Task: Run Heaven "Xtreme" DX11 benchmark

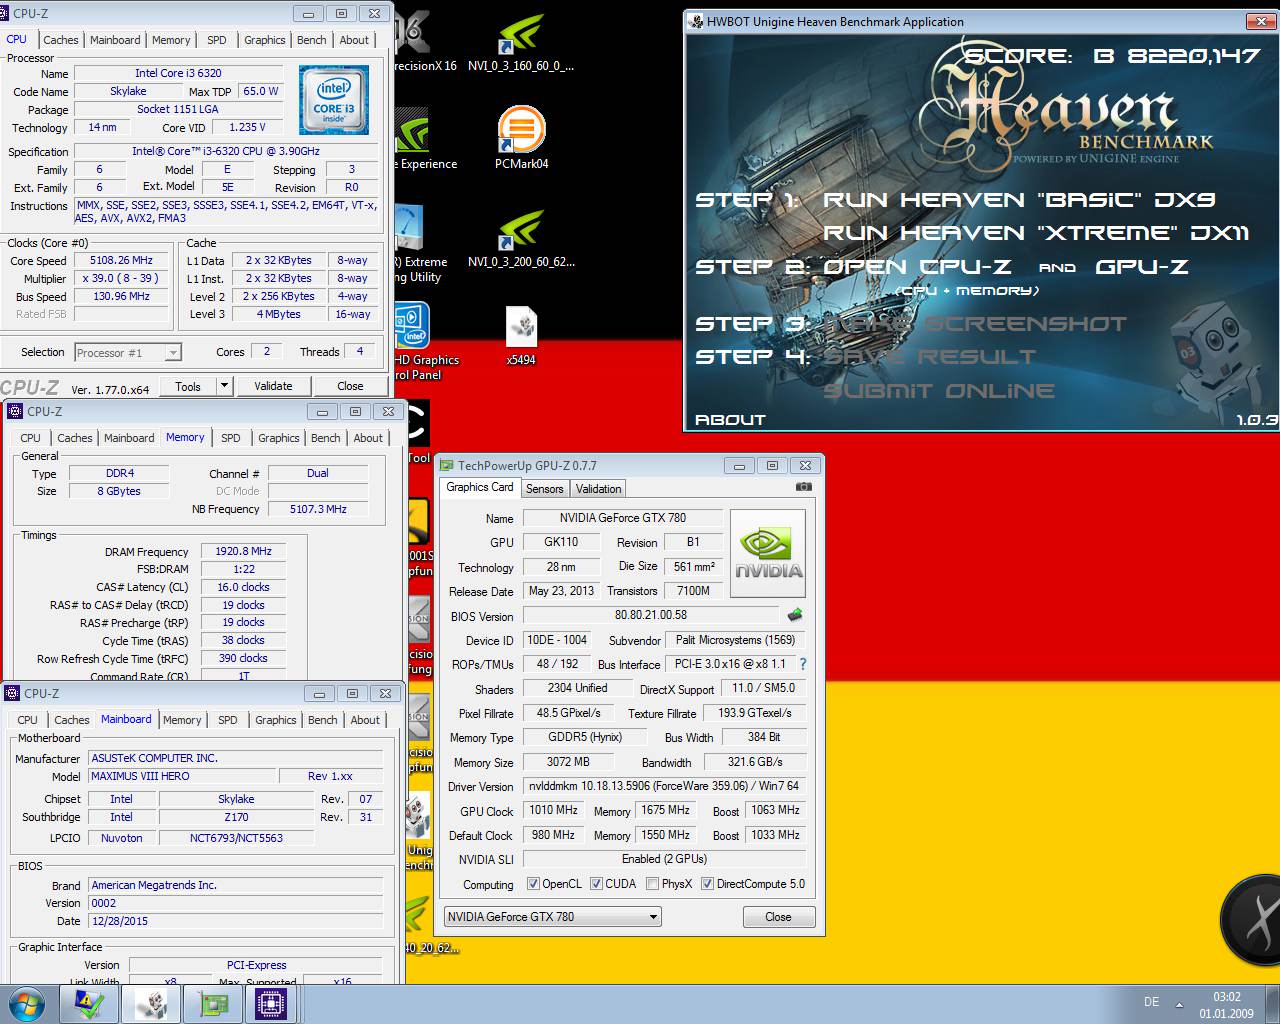Action: [x=1036, y=233]
